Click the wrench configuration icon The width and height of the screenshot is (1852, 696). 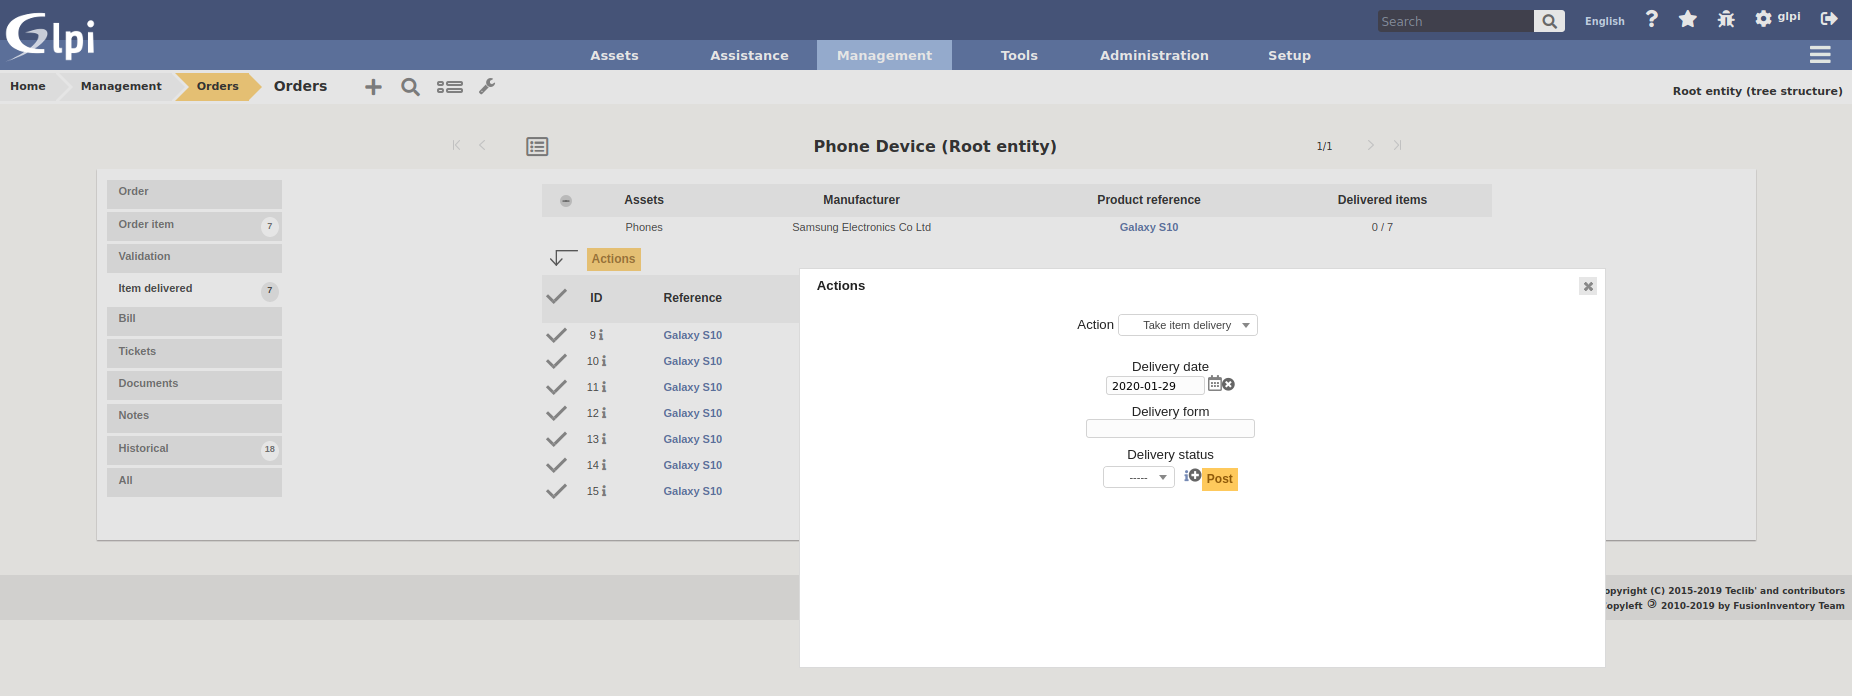point(487,87)
